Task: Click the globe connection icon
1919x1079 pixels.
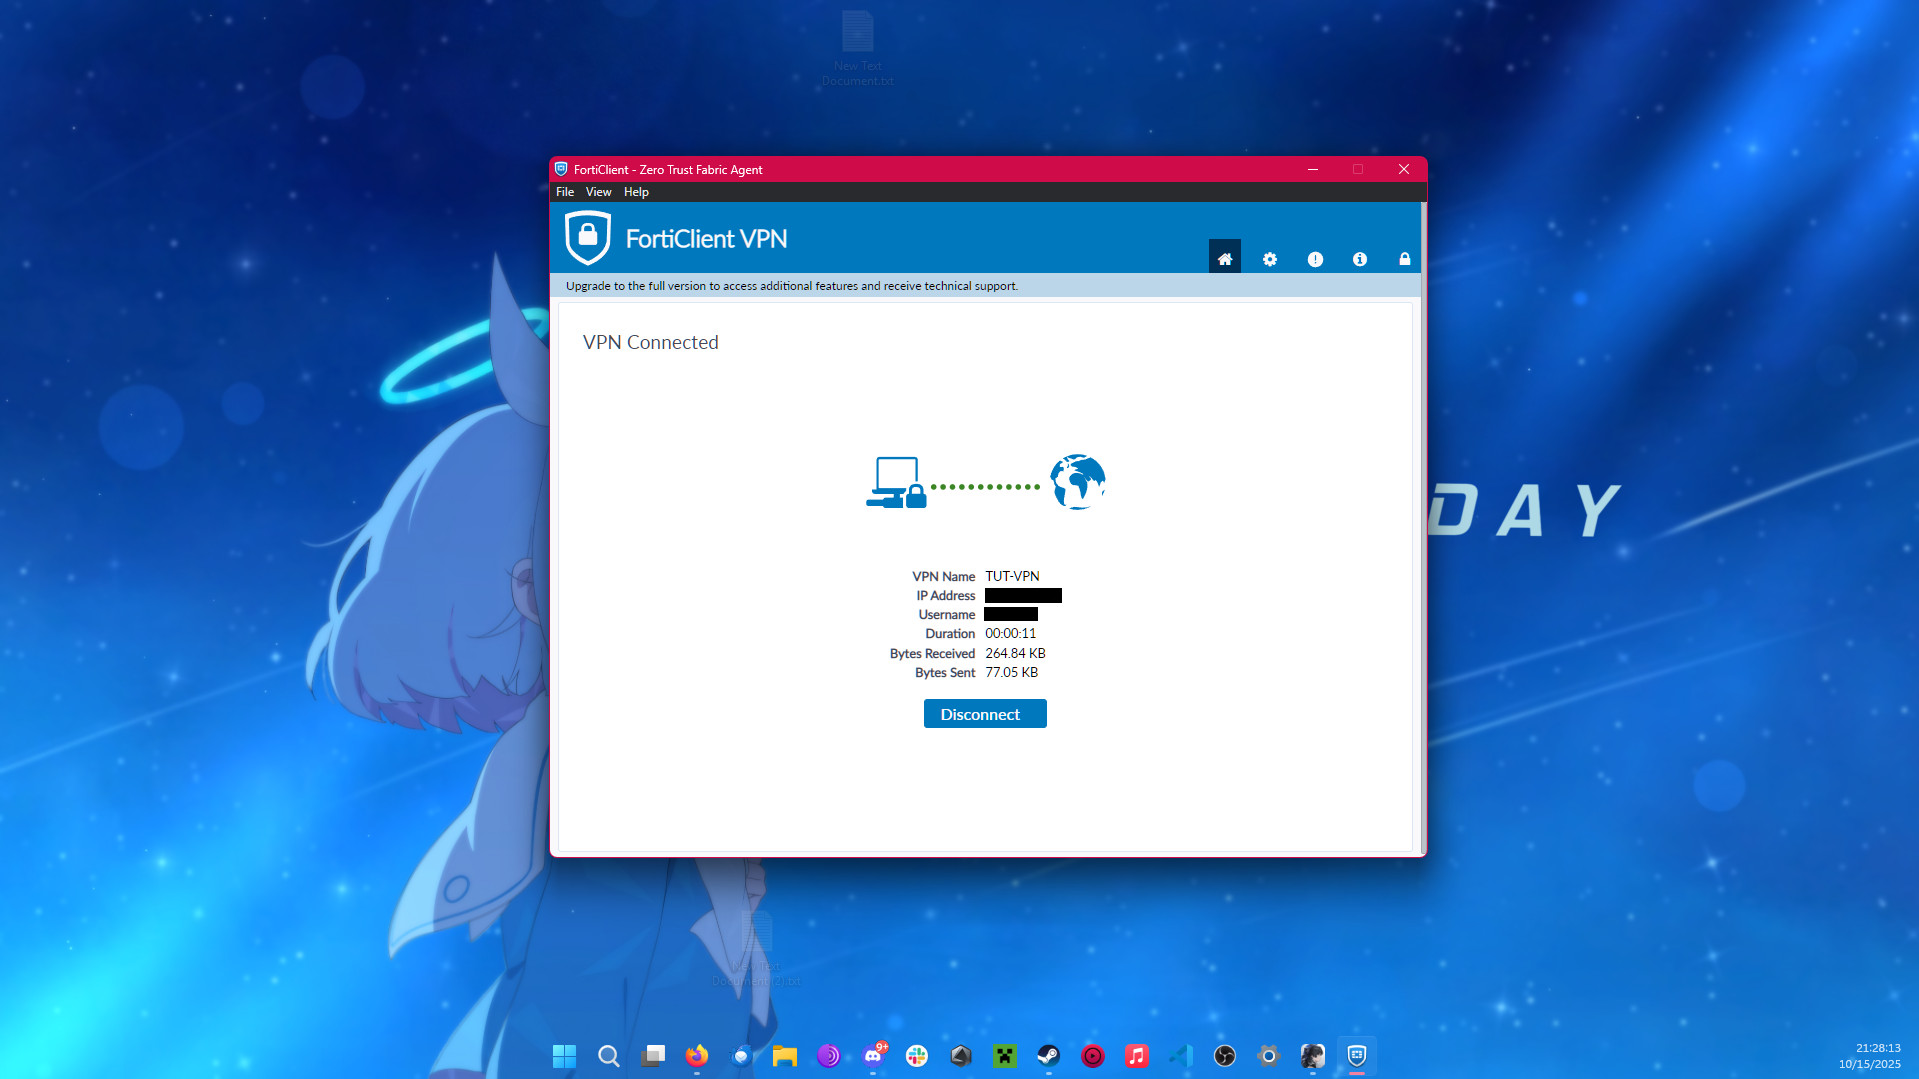Action: click(1077, 482)
